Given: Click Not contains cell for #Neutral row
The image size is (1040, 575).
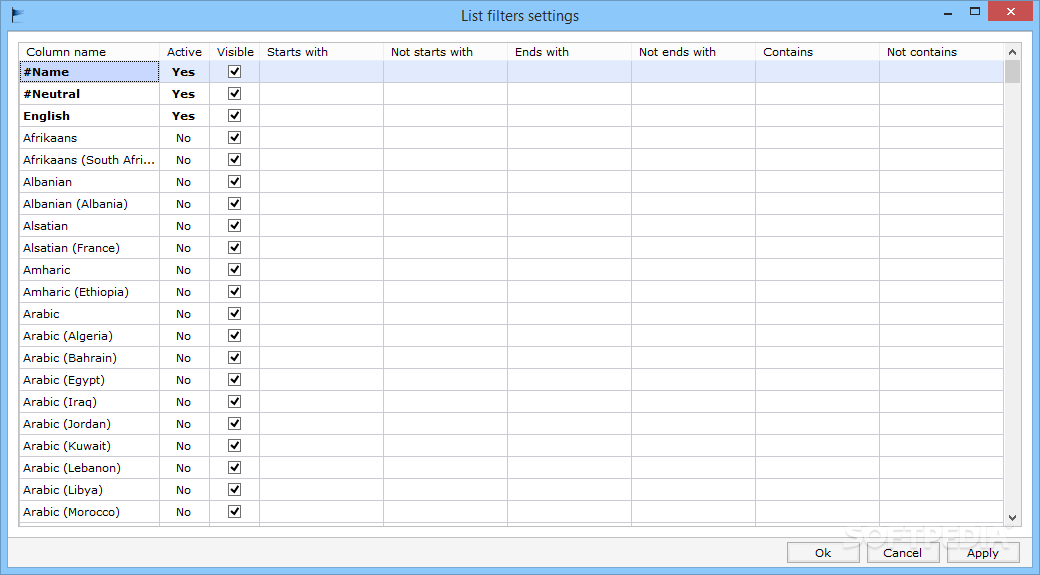Looking at the screenshot, I should tap(942, 94).
